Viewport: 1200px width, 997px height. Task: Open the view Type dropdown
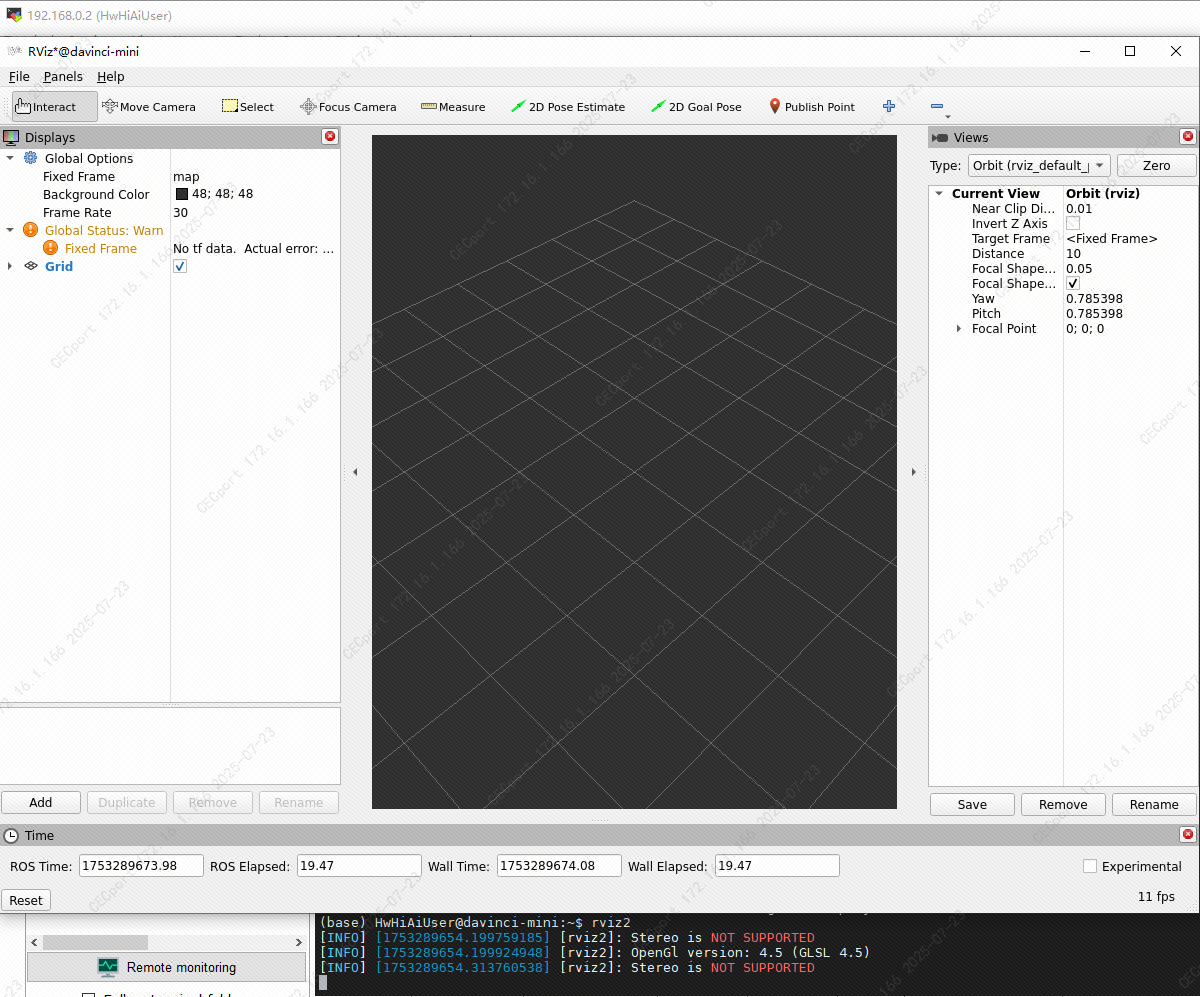point(1039,165)
